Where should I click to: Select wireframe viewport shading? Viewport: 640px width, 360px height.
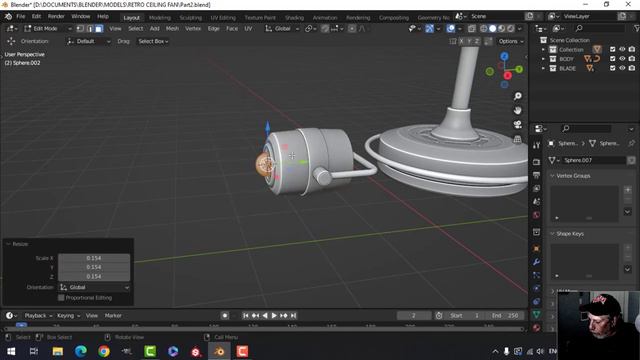(x=484, y=29)
